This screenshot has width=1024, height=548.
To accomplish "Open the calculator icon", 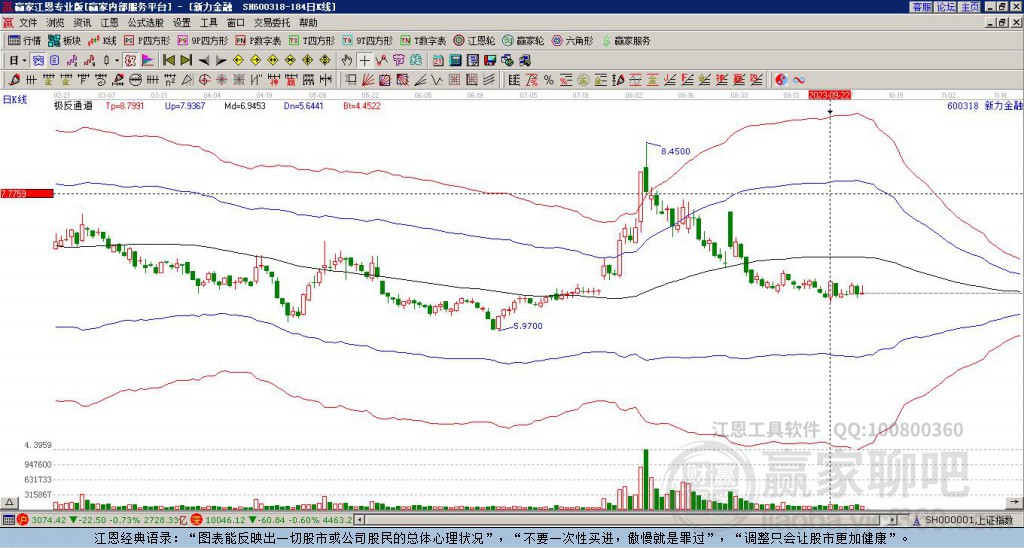I will coord(456,61).
